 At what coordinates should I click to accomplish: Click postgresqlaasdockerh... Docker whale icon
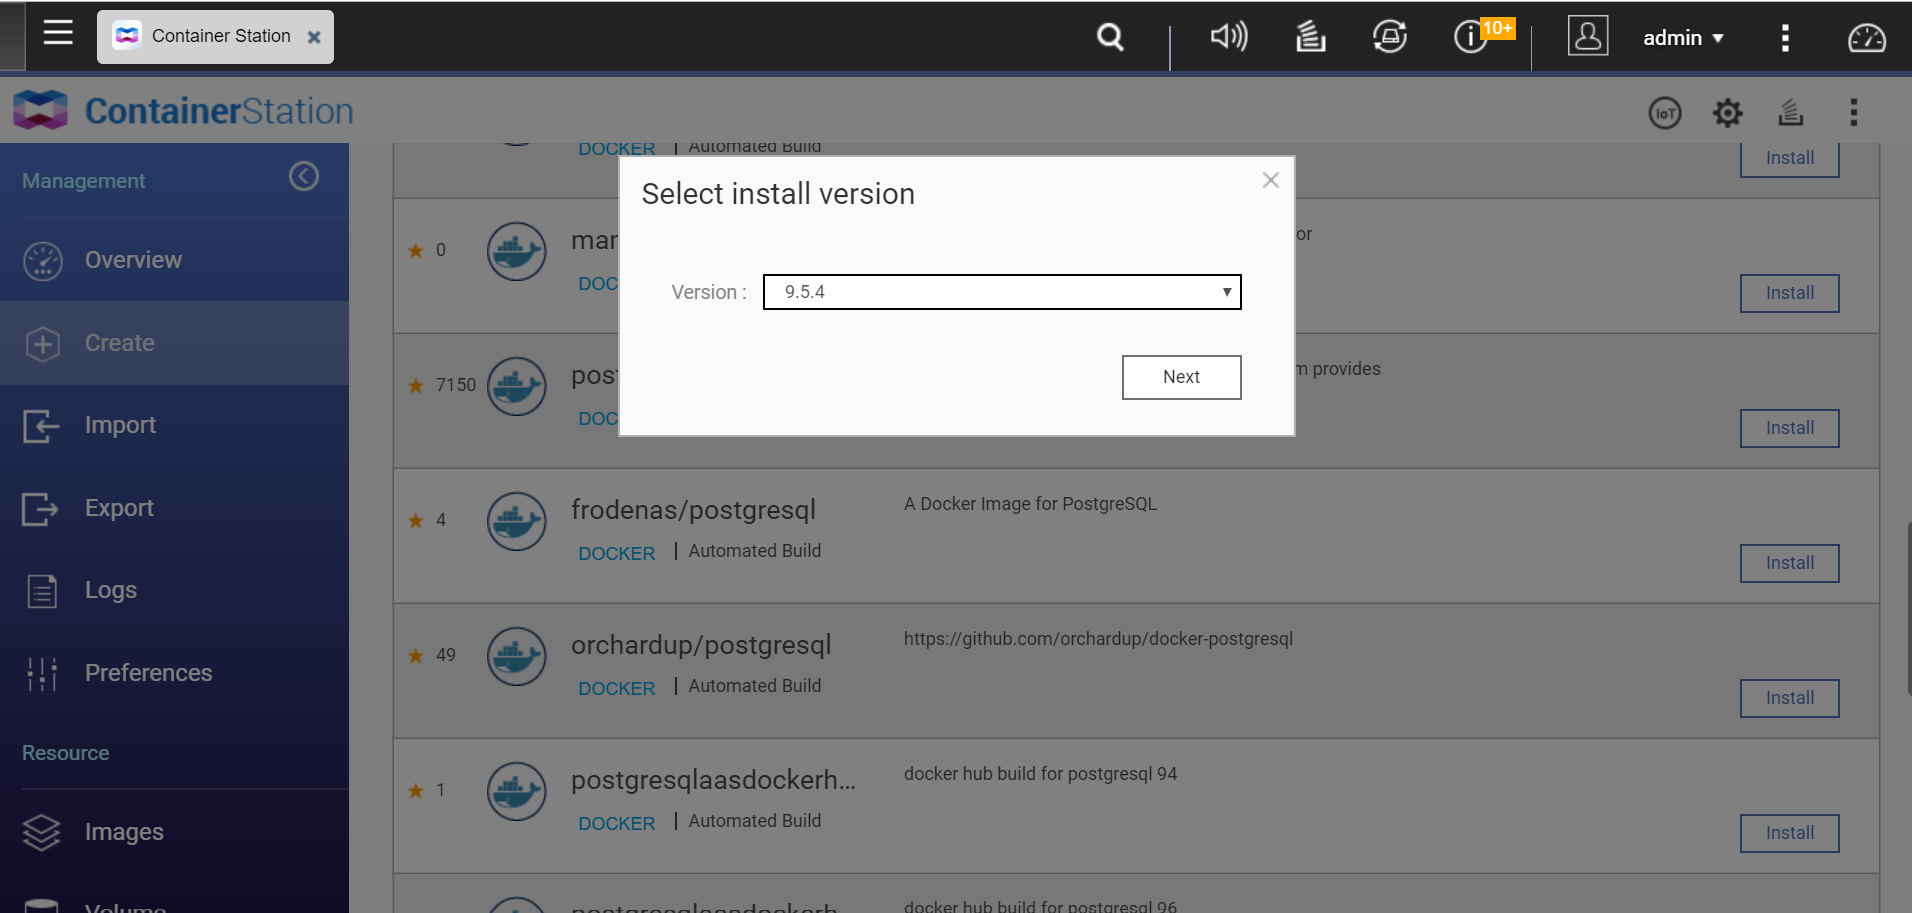(x=516, y=791)
